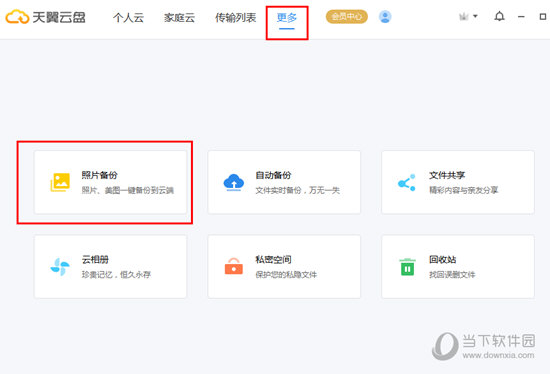Click the 照片备份 card description text

click(128, 190)
